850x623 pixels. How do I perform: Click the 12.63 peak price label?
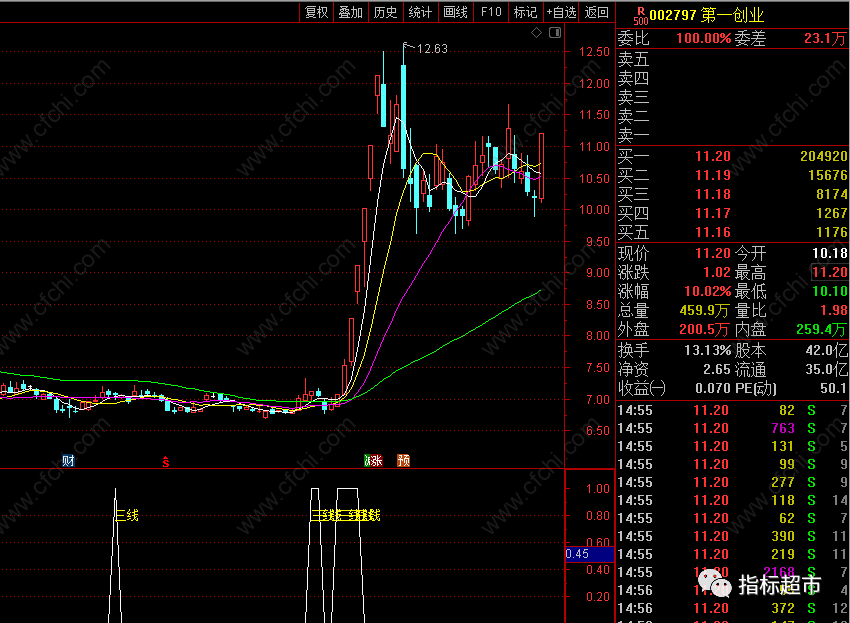click(433, 49)
